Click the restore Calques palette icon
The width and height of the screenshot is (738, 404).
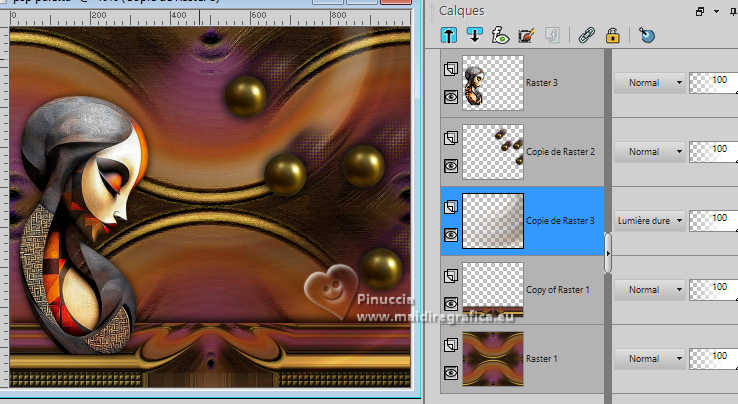tap(700, 12)
